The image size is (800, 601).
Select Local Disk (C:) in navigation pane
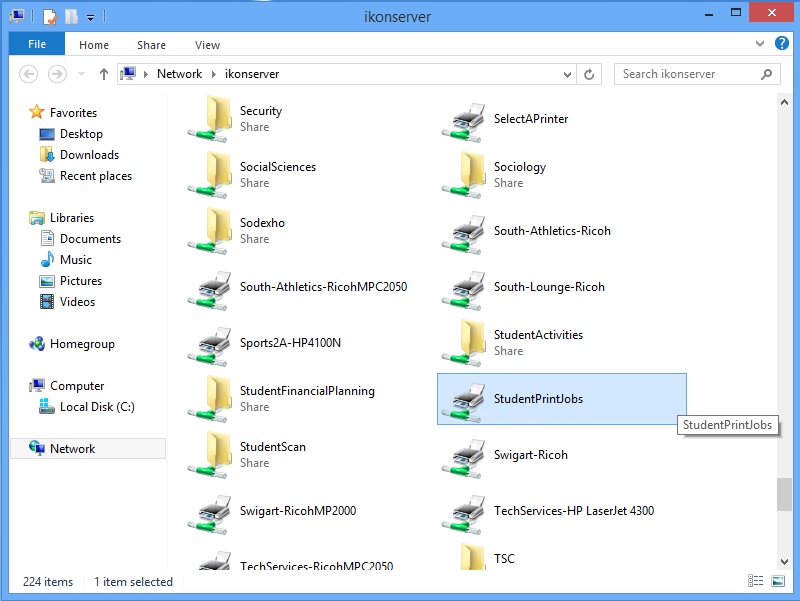click(97, 407)
